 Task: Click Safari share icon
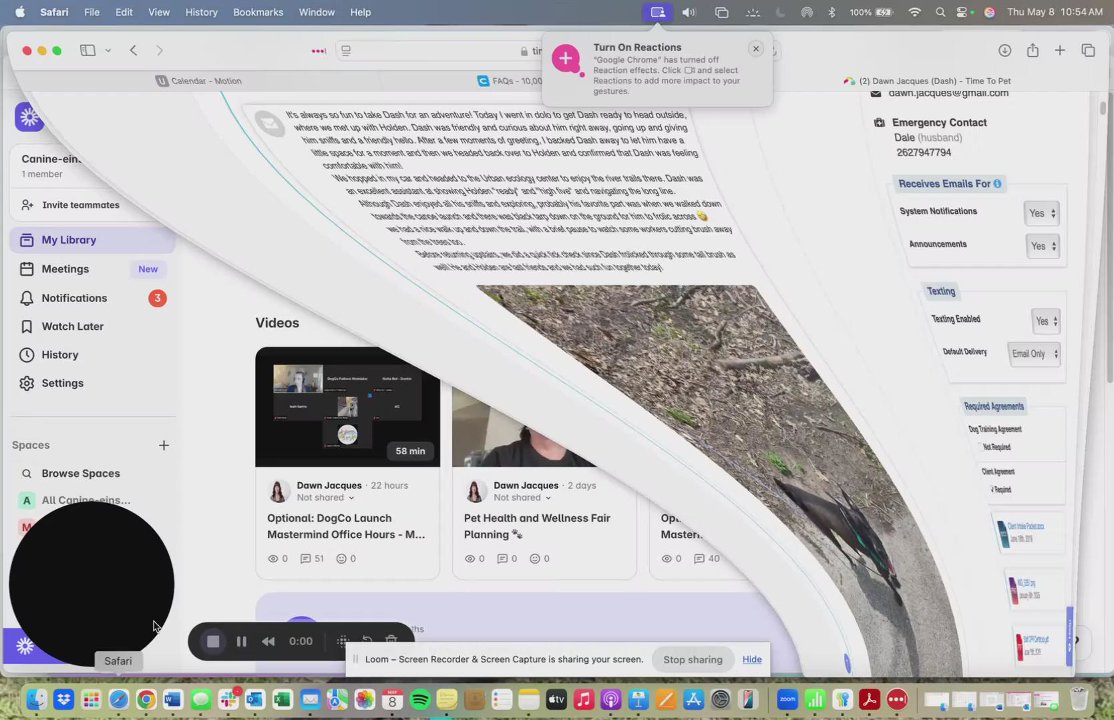(1032, 50)
